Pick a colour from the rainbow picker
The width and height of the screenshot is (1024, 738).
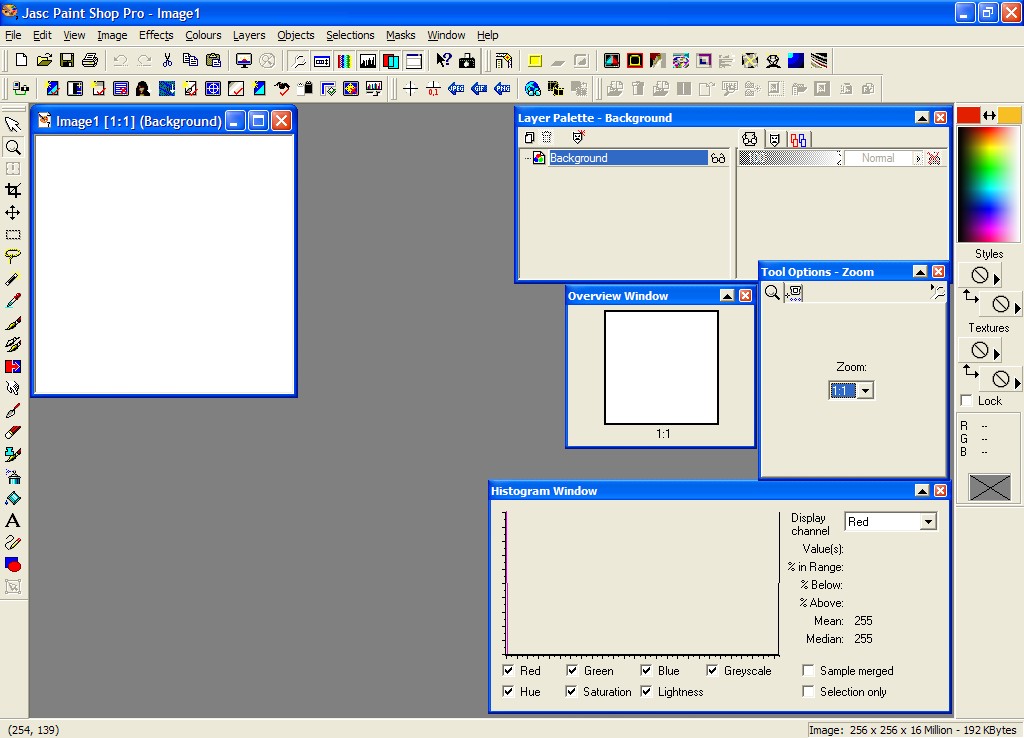click(x=988, y=184)
